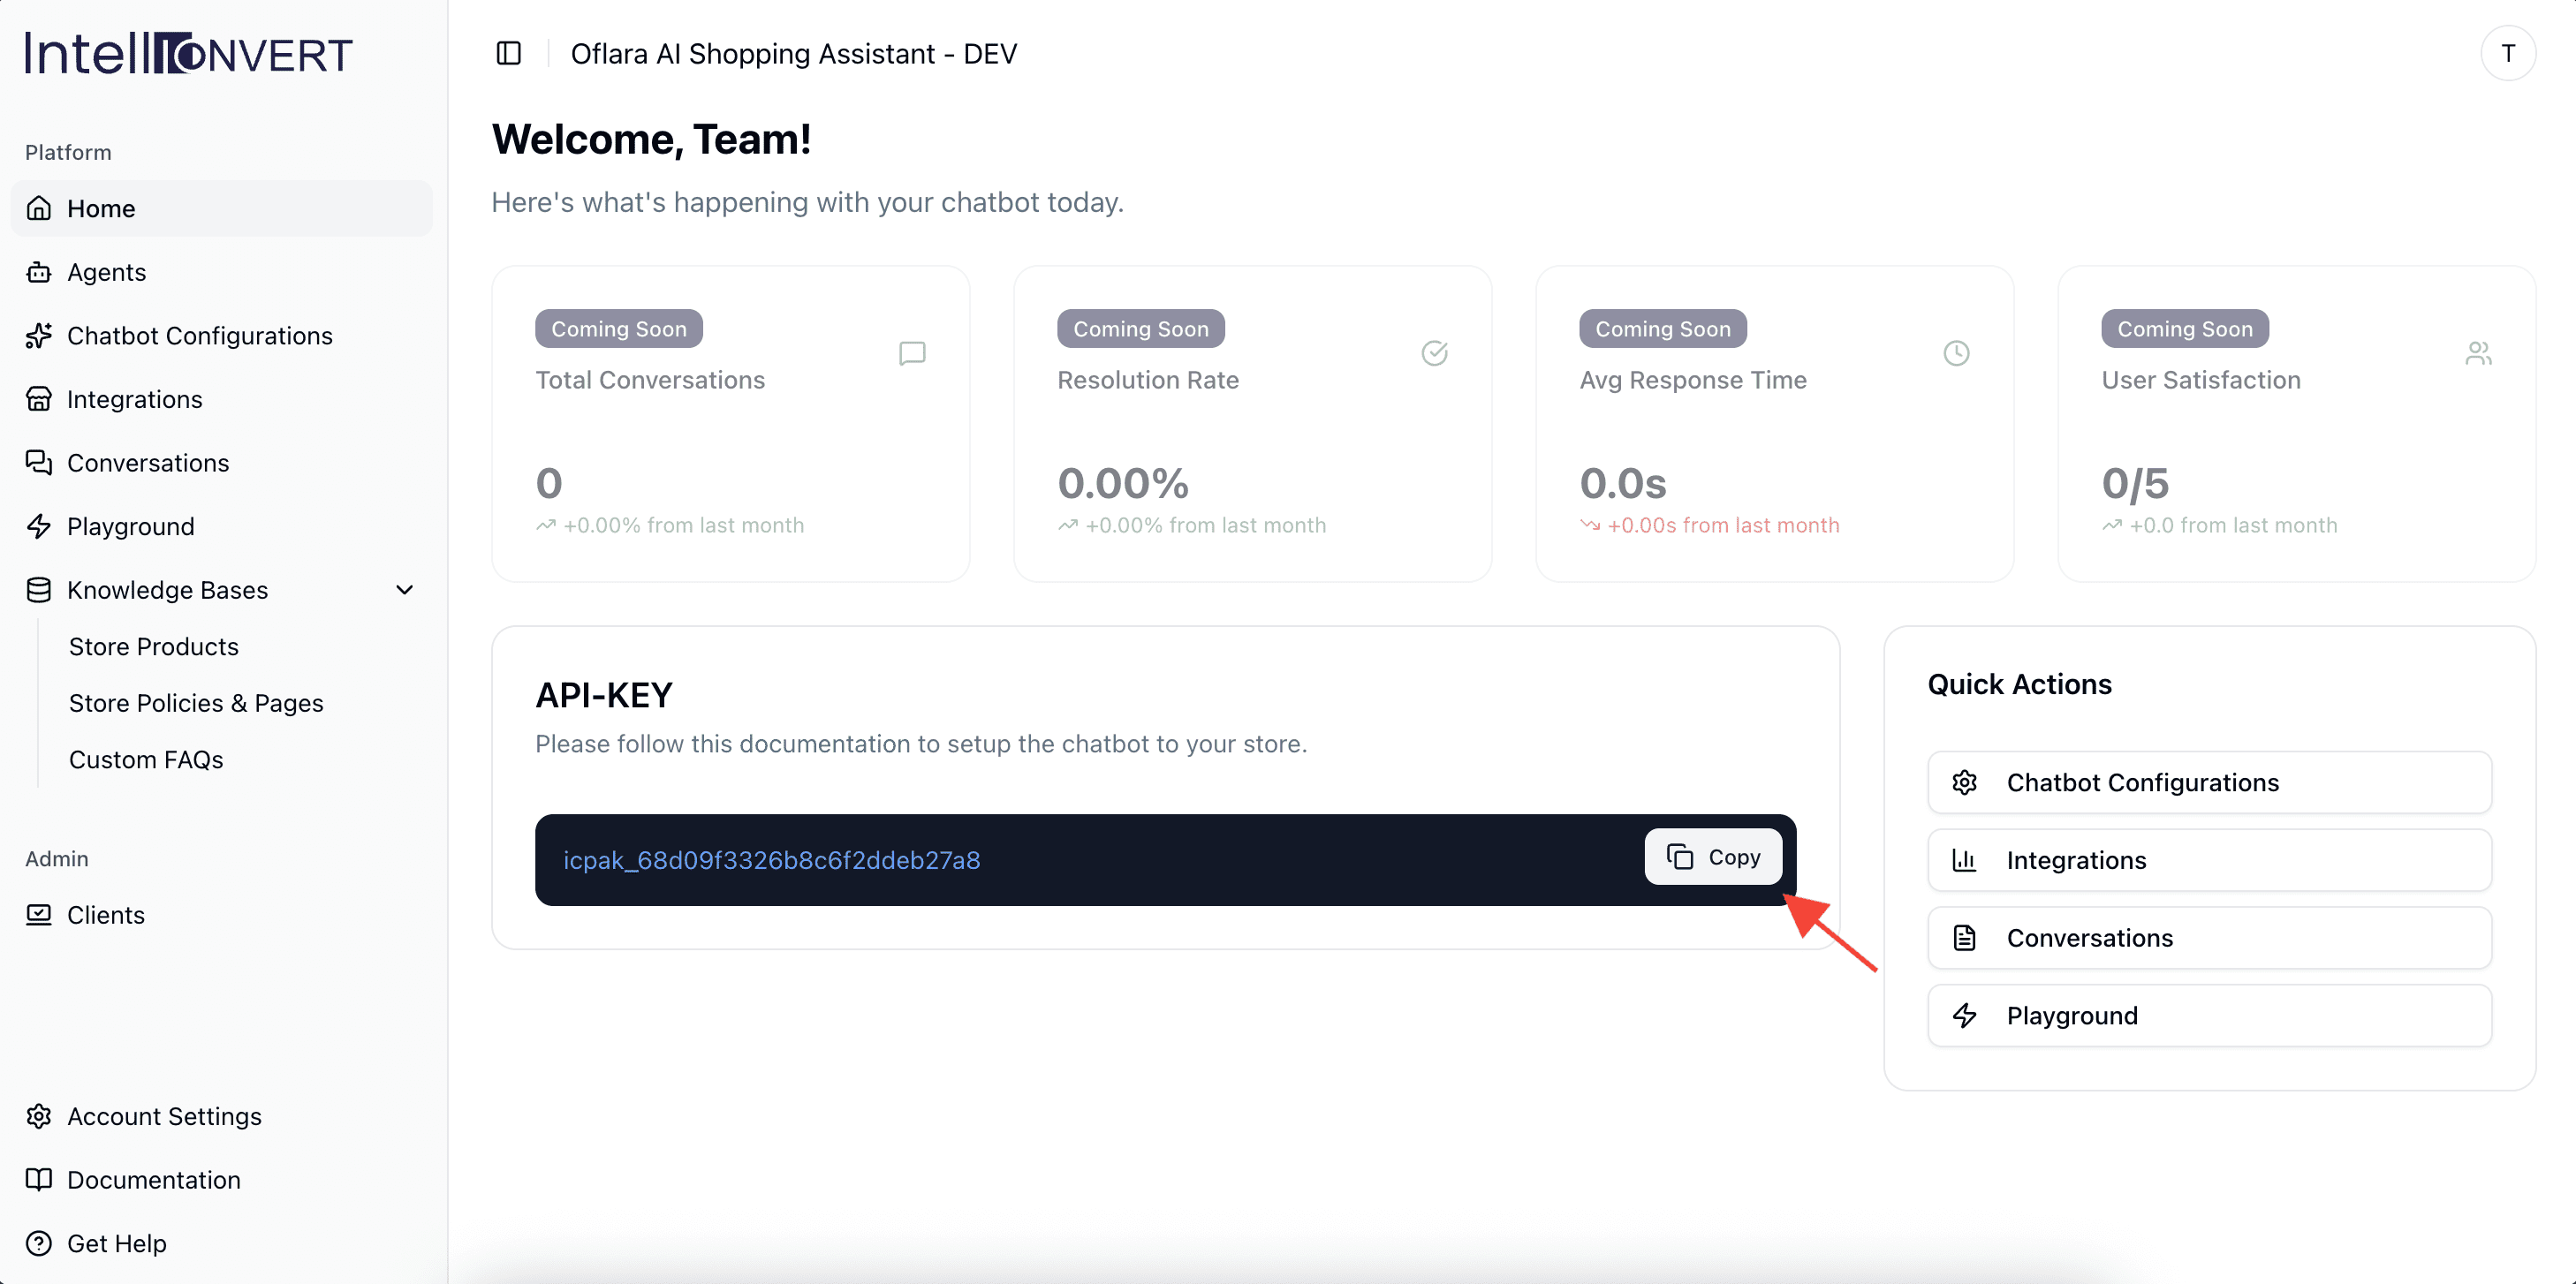Click the Agents robot icon

pyautogui.click(x=39, y=272)
